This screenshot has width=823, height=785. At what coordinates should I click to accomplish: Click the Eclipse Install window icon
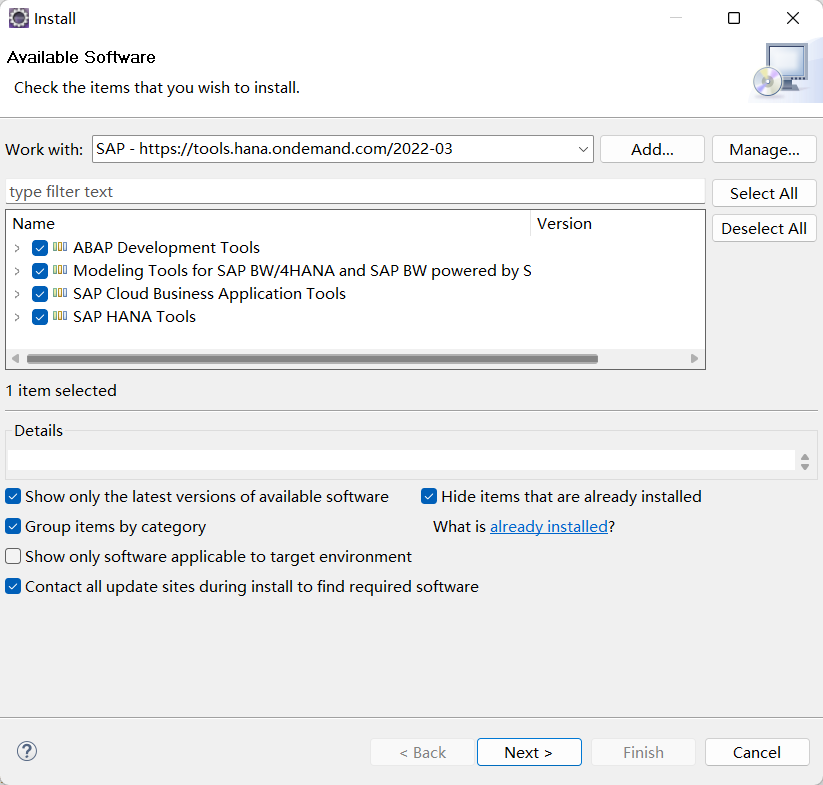click(19, 18)
